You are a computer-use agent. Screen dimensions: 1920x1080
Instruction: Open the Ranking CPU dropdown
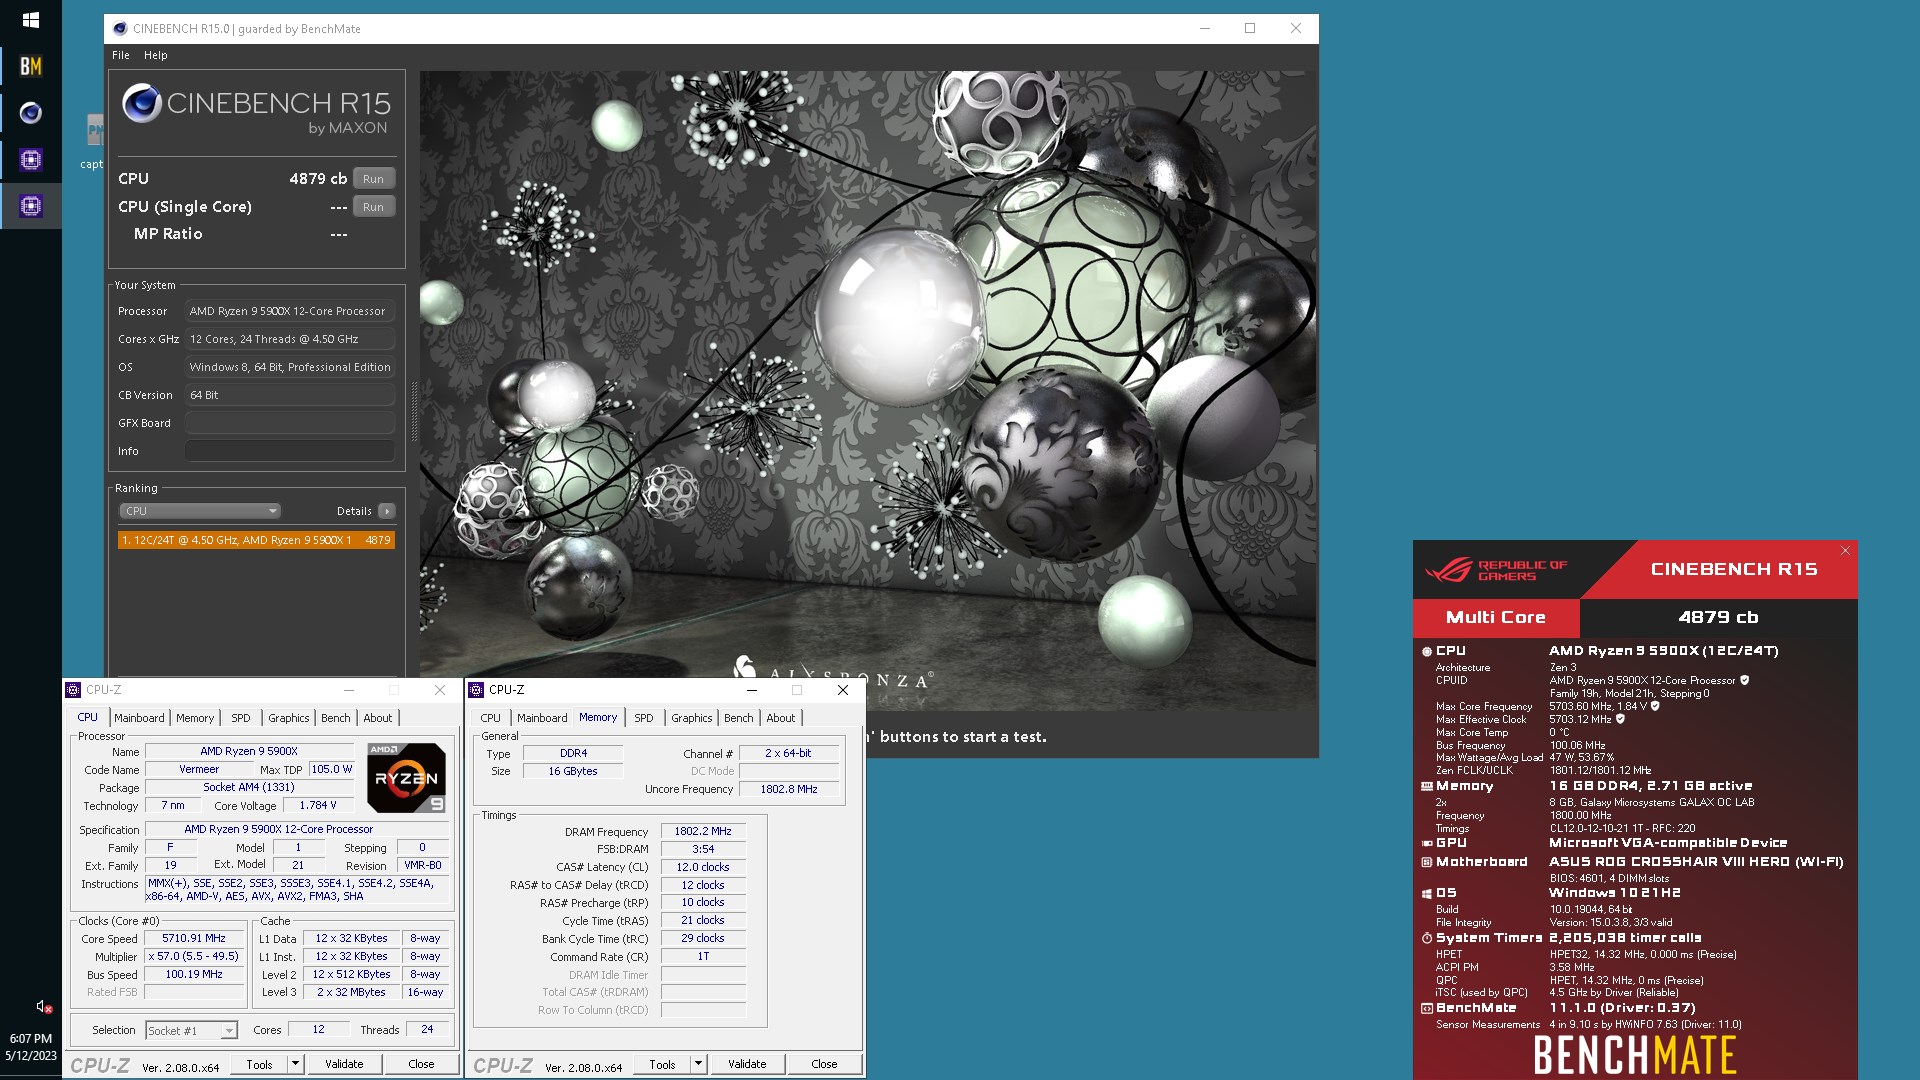[x=199, y=511]
